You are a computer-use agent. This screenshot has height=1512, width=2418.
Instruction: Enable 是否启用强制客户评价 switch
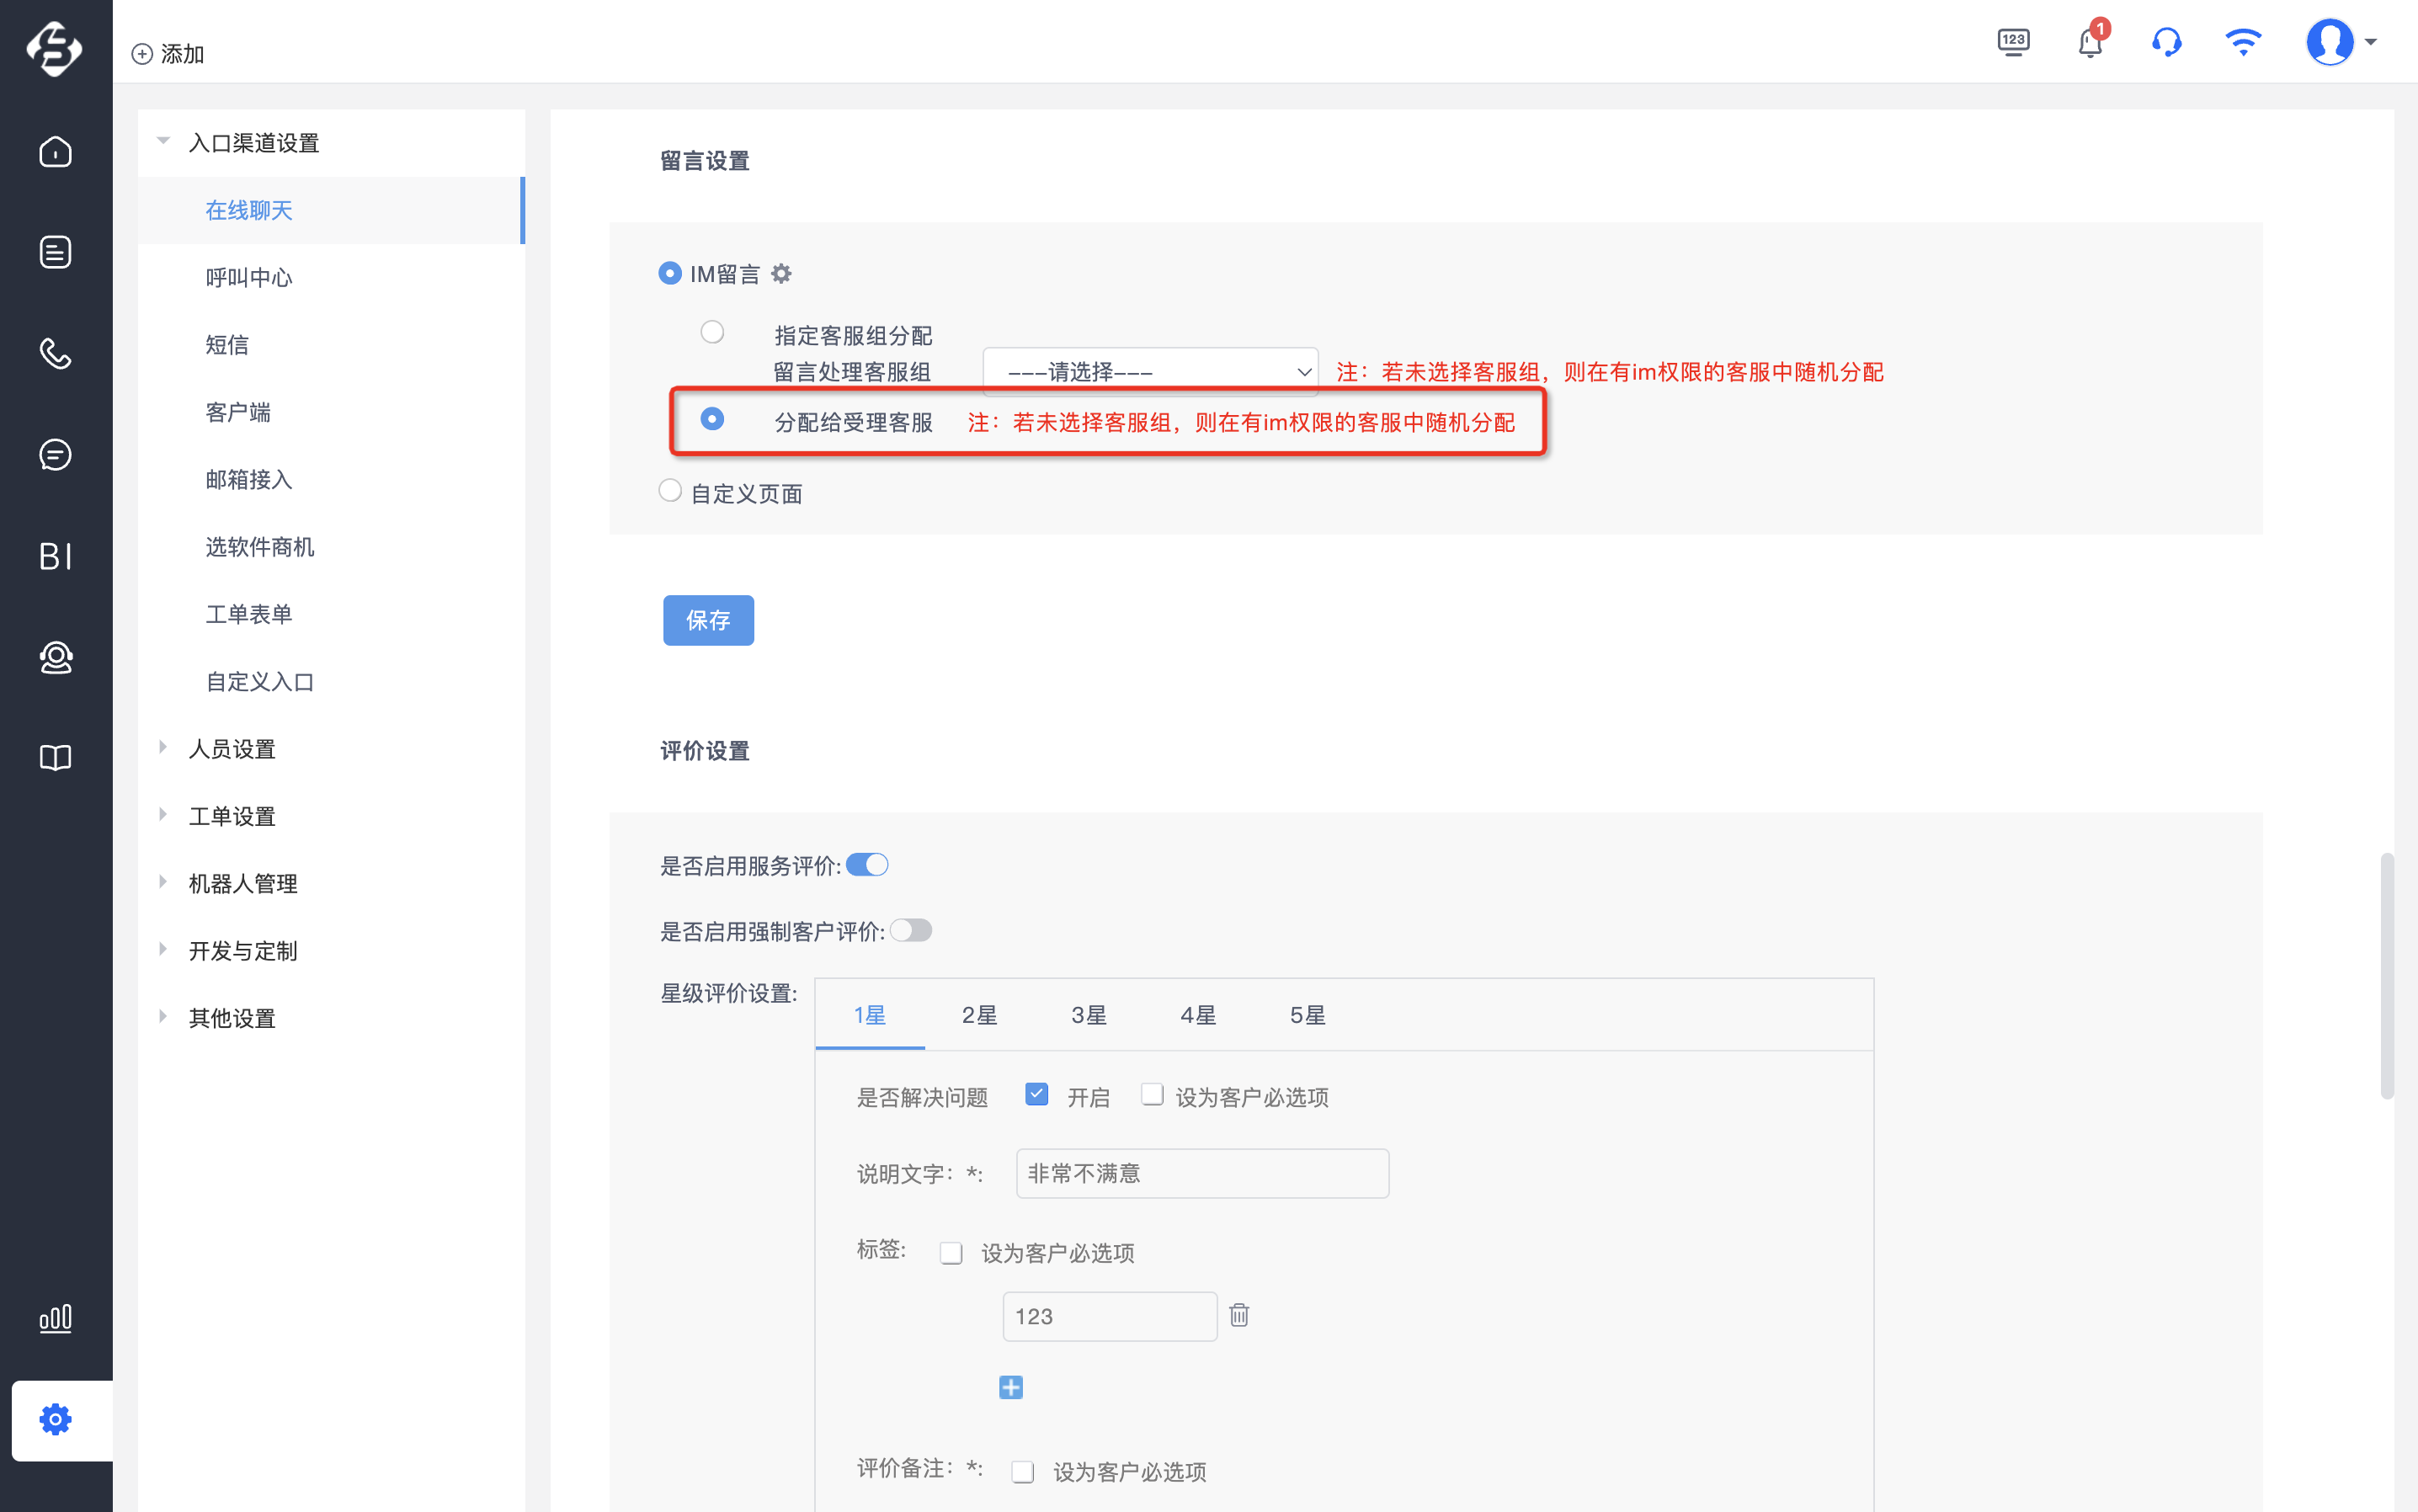tap(911, 931)
